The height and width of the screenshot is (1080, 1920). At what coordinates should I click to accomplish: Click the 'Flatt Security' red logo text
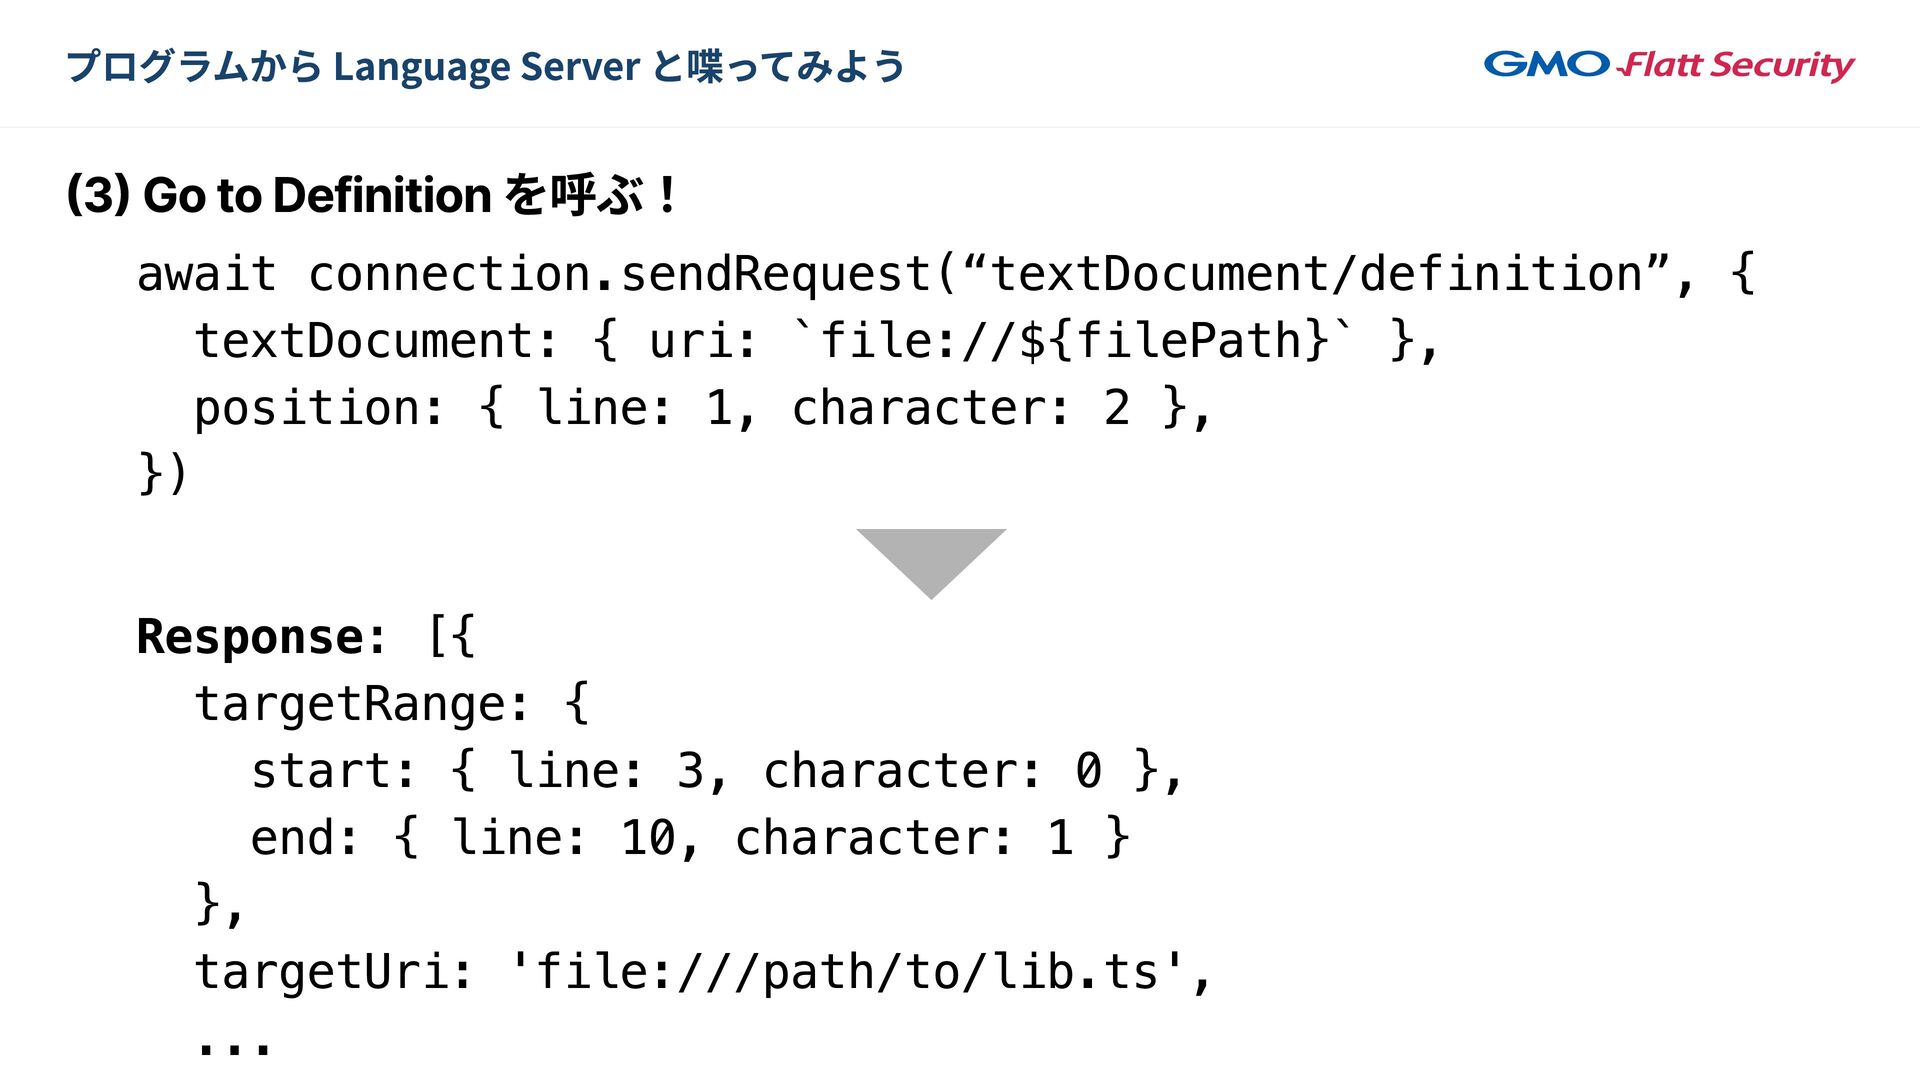pos(1737,65)
